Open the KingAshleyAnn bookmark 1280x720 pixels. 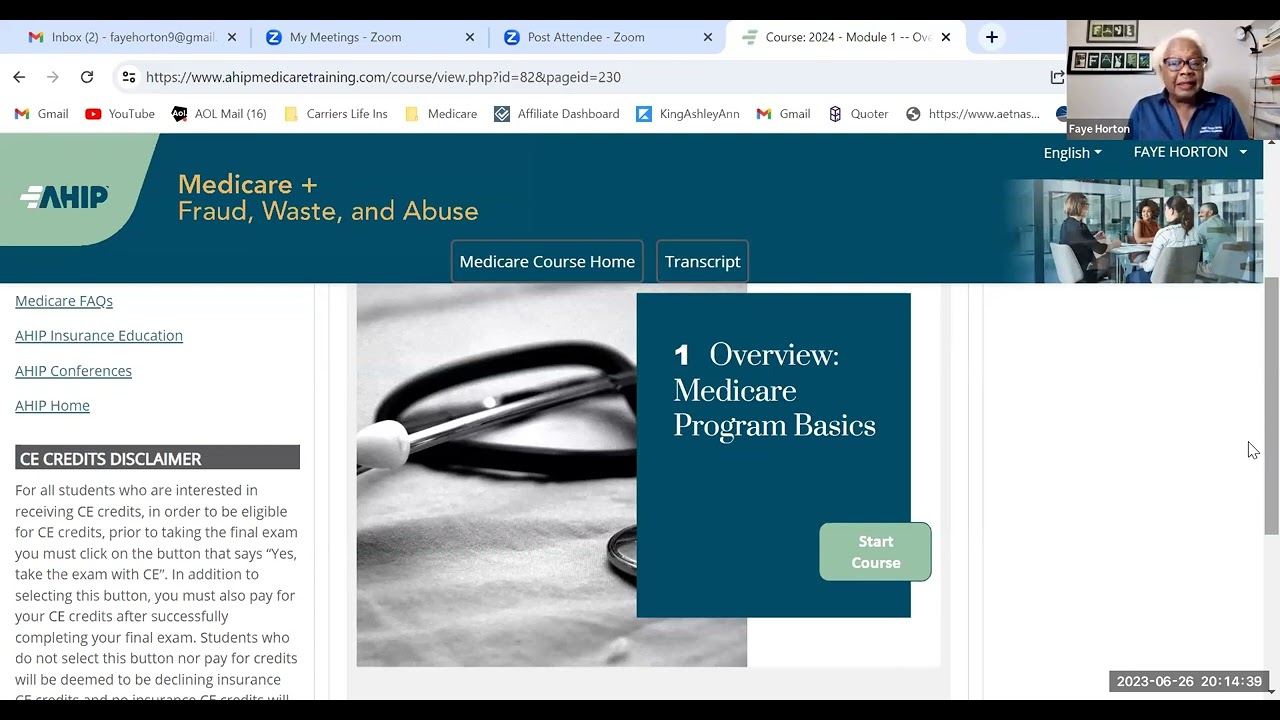click(x=688, y=114)
